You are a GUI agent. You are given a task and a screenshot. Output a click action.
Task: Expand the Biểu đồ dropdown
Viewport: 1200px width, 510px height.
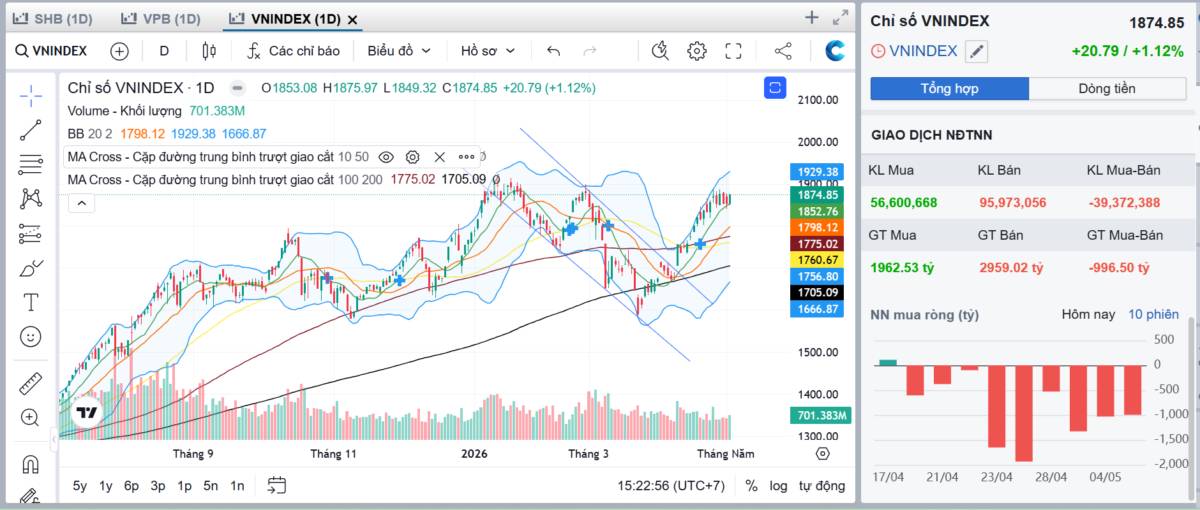coord(399,51)
